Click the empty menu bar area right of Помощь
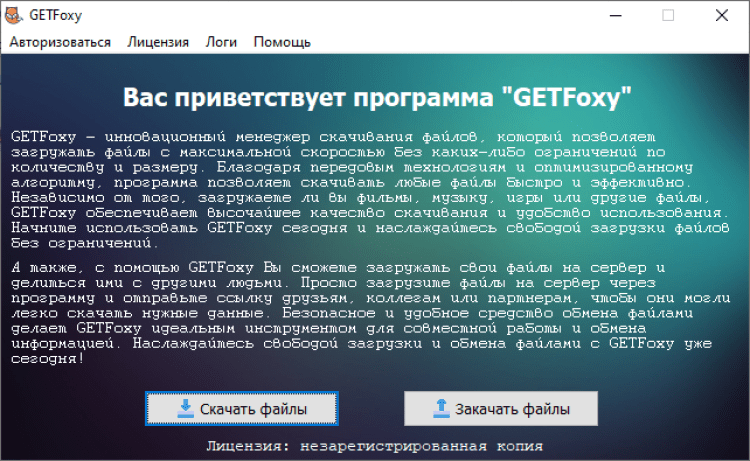Screen dimensions: 750x461 coord(500,42)
